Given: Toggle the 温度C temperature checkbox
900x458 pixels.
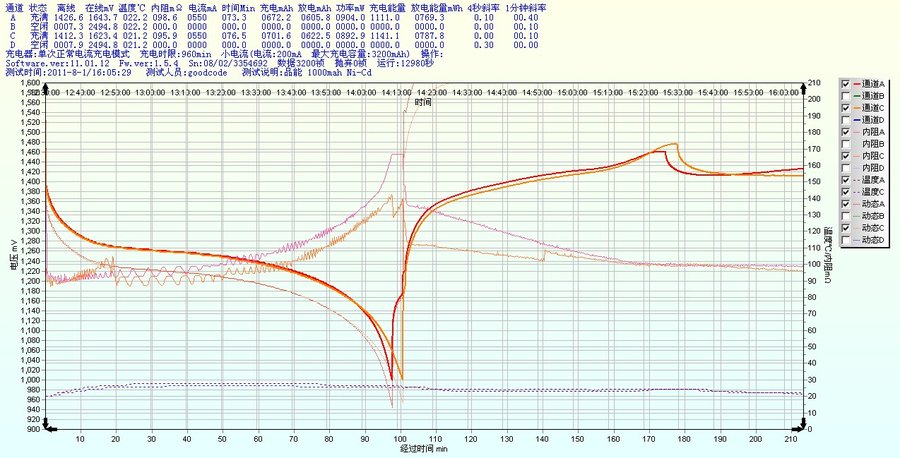Looking at the screenshot, I should pyautogui.click(x=846, y=191).
